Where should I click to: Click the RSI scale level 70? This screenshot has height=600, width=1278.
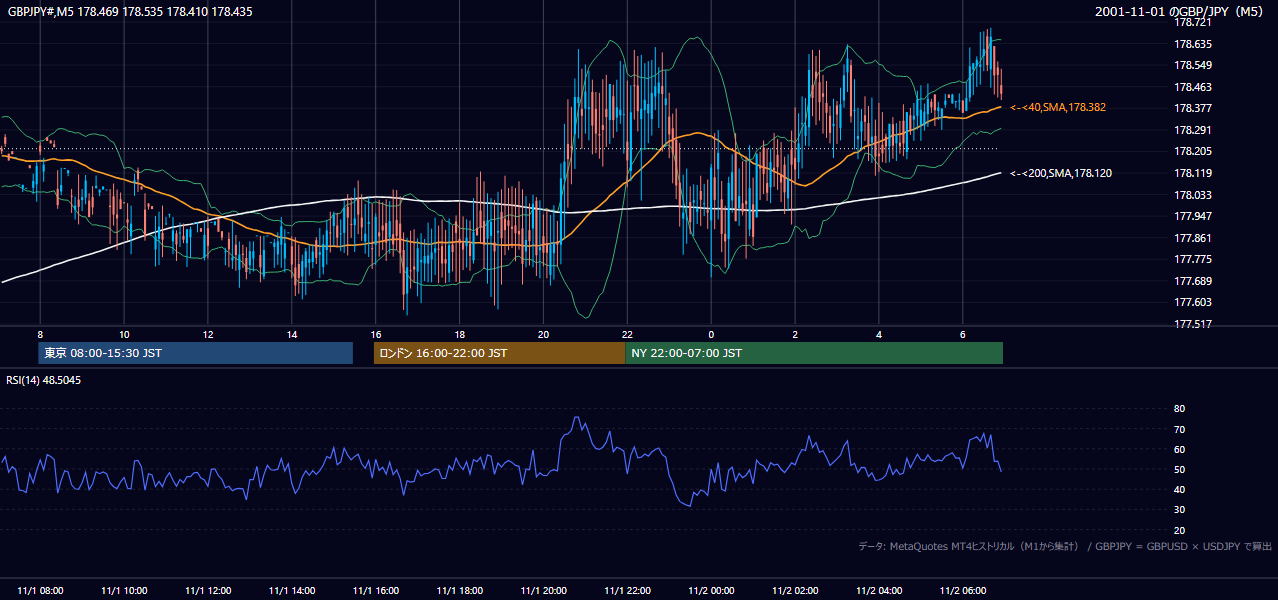[1179, 429]
